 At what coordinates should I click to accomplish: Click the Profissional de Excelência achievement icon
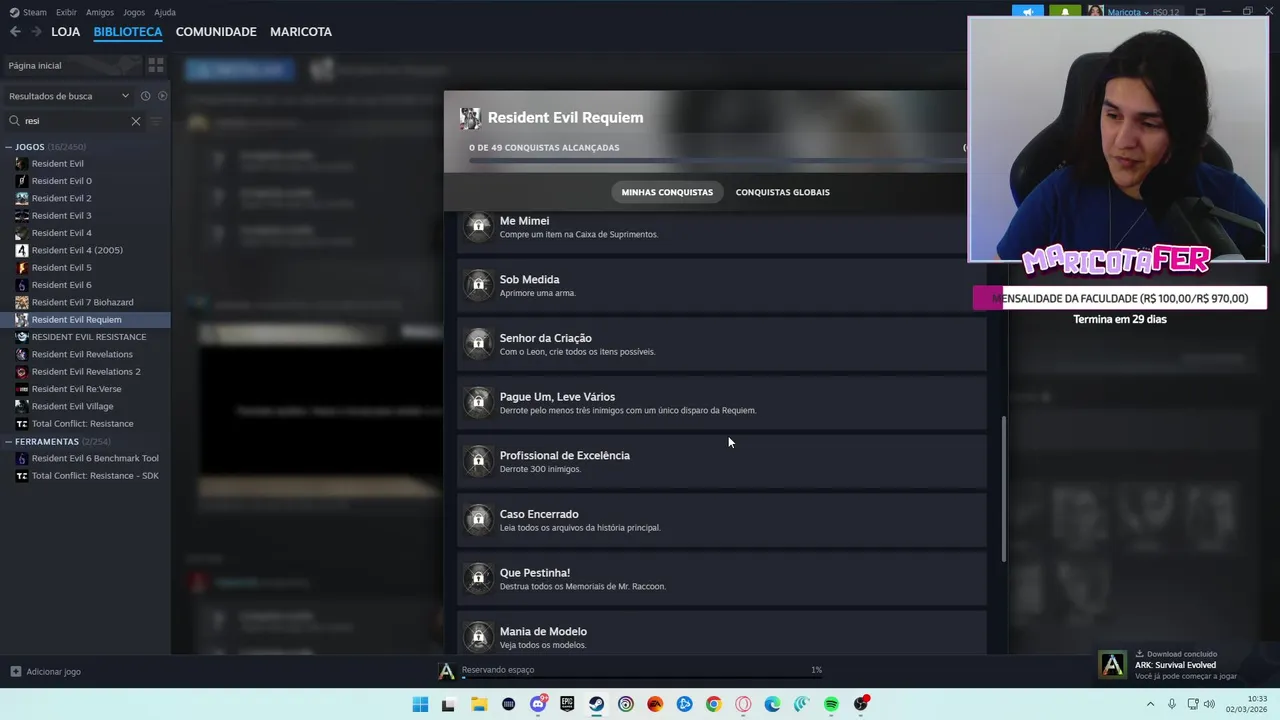coord(479,461)
